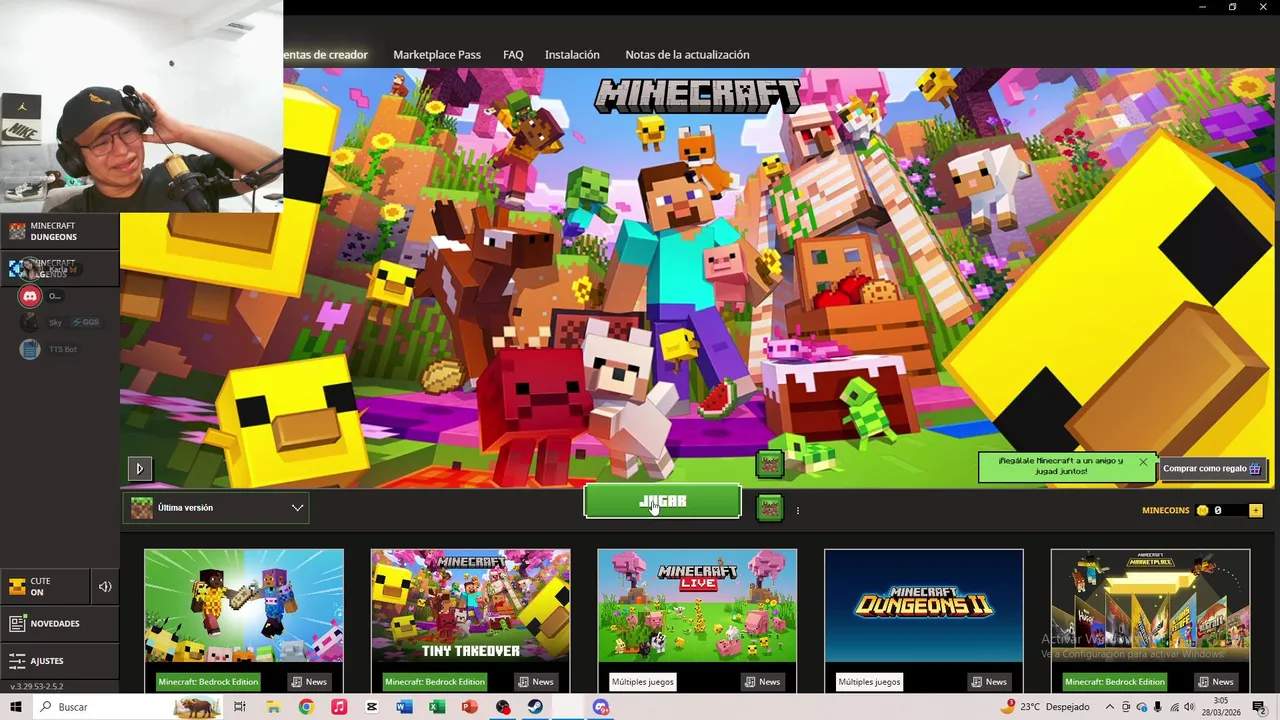Click the Discord overlay icon in sidebar

[30, 296]
